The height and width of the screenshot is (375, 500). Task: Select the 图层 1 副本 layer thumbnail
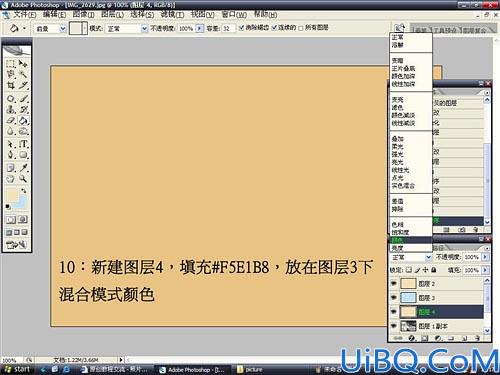pos(408,326)
